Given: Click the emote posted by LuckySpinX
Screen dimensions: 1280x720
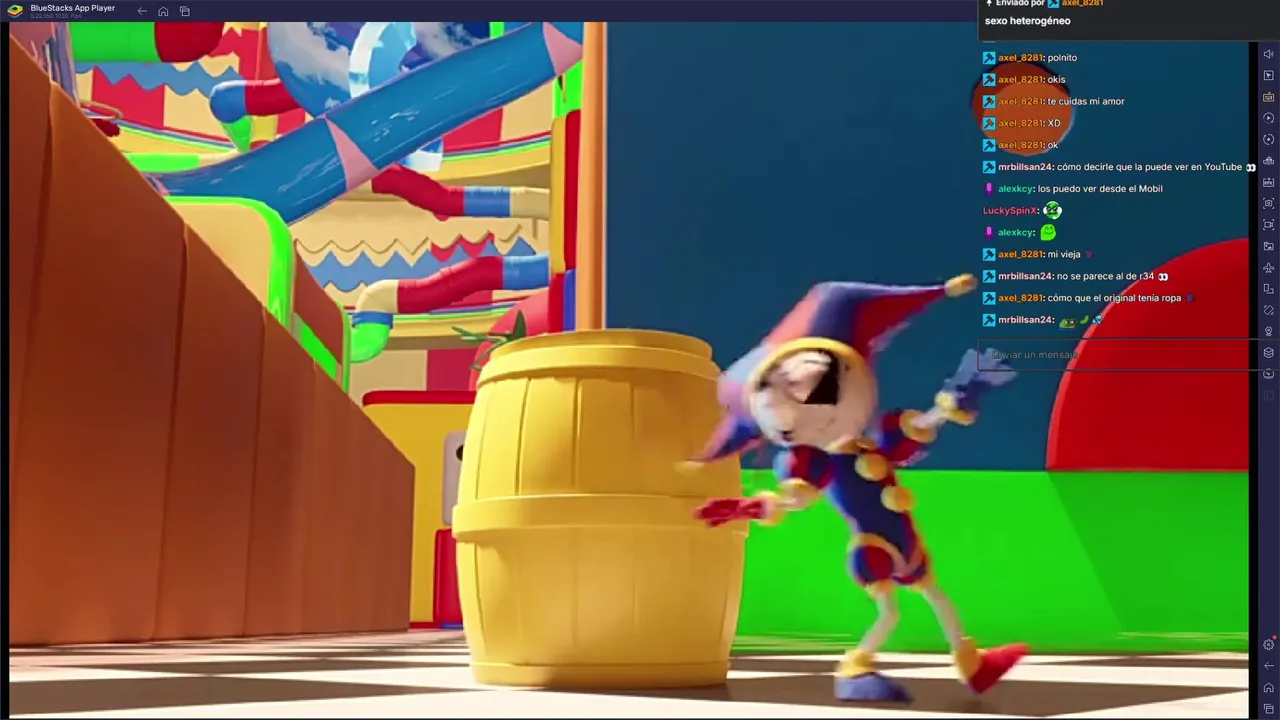Looking at the screenshot, I should pyautogui.click(x=1052, y=211).
